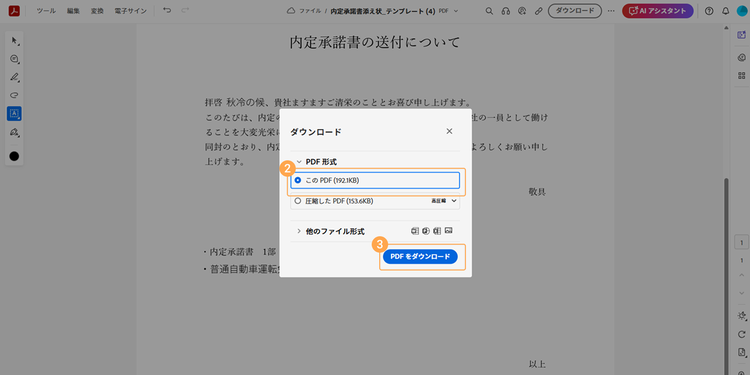Select the arrow selection tool

click(x=14, y=41)
